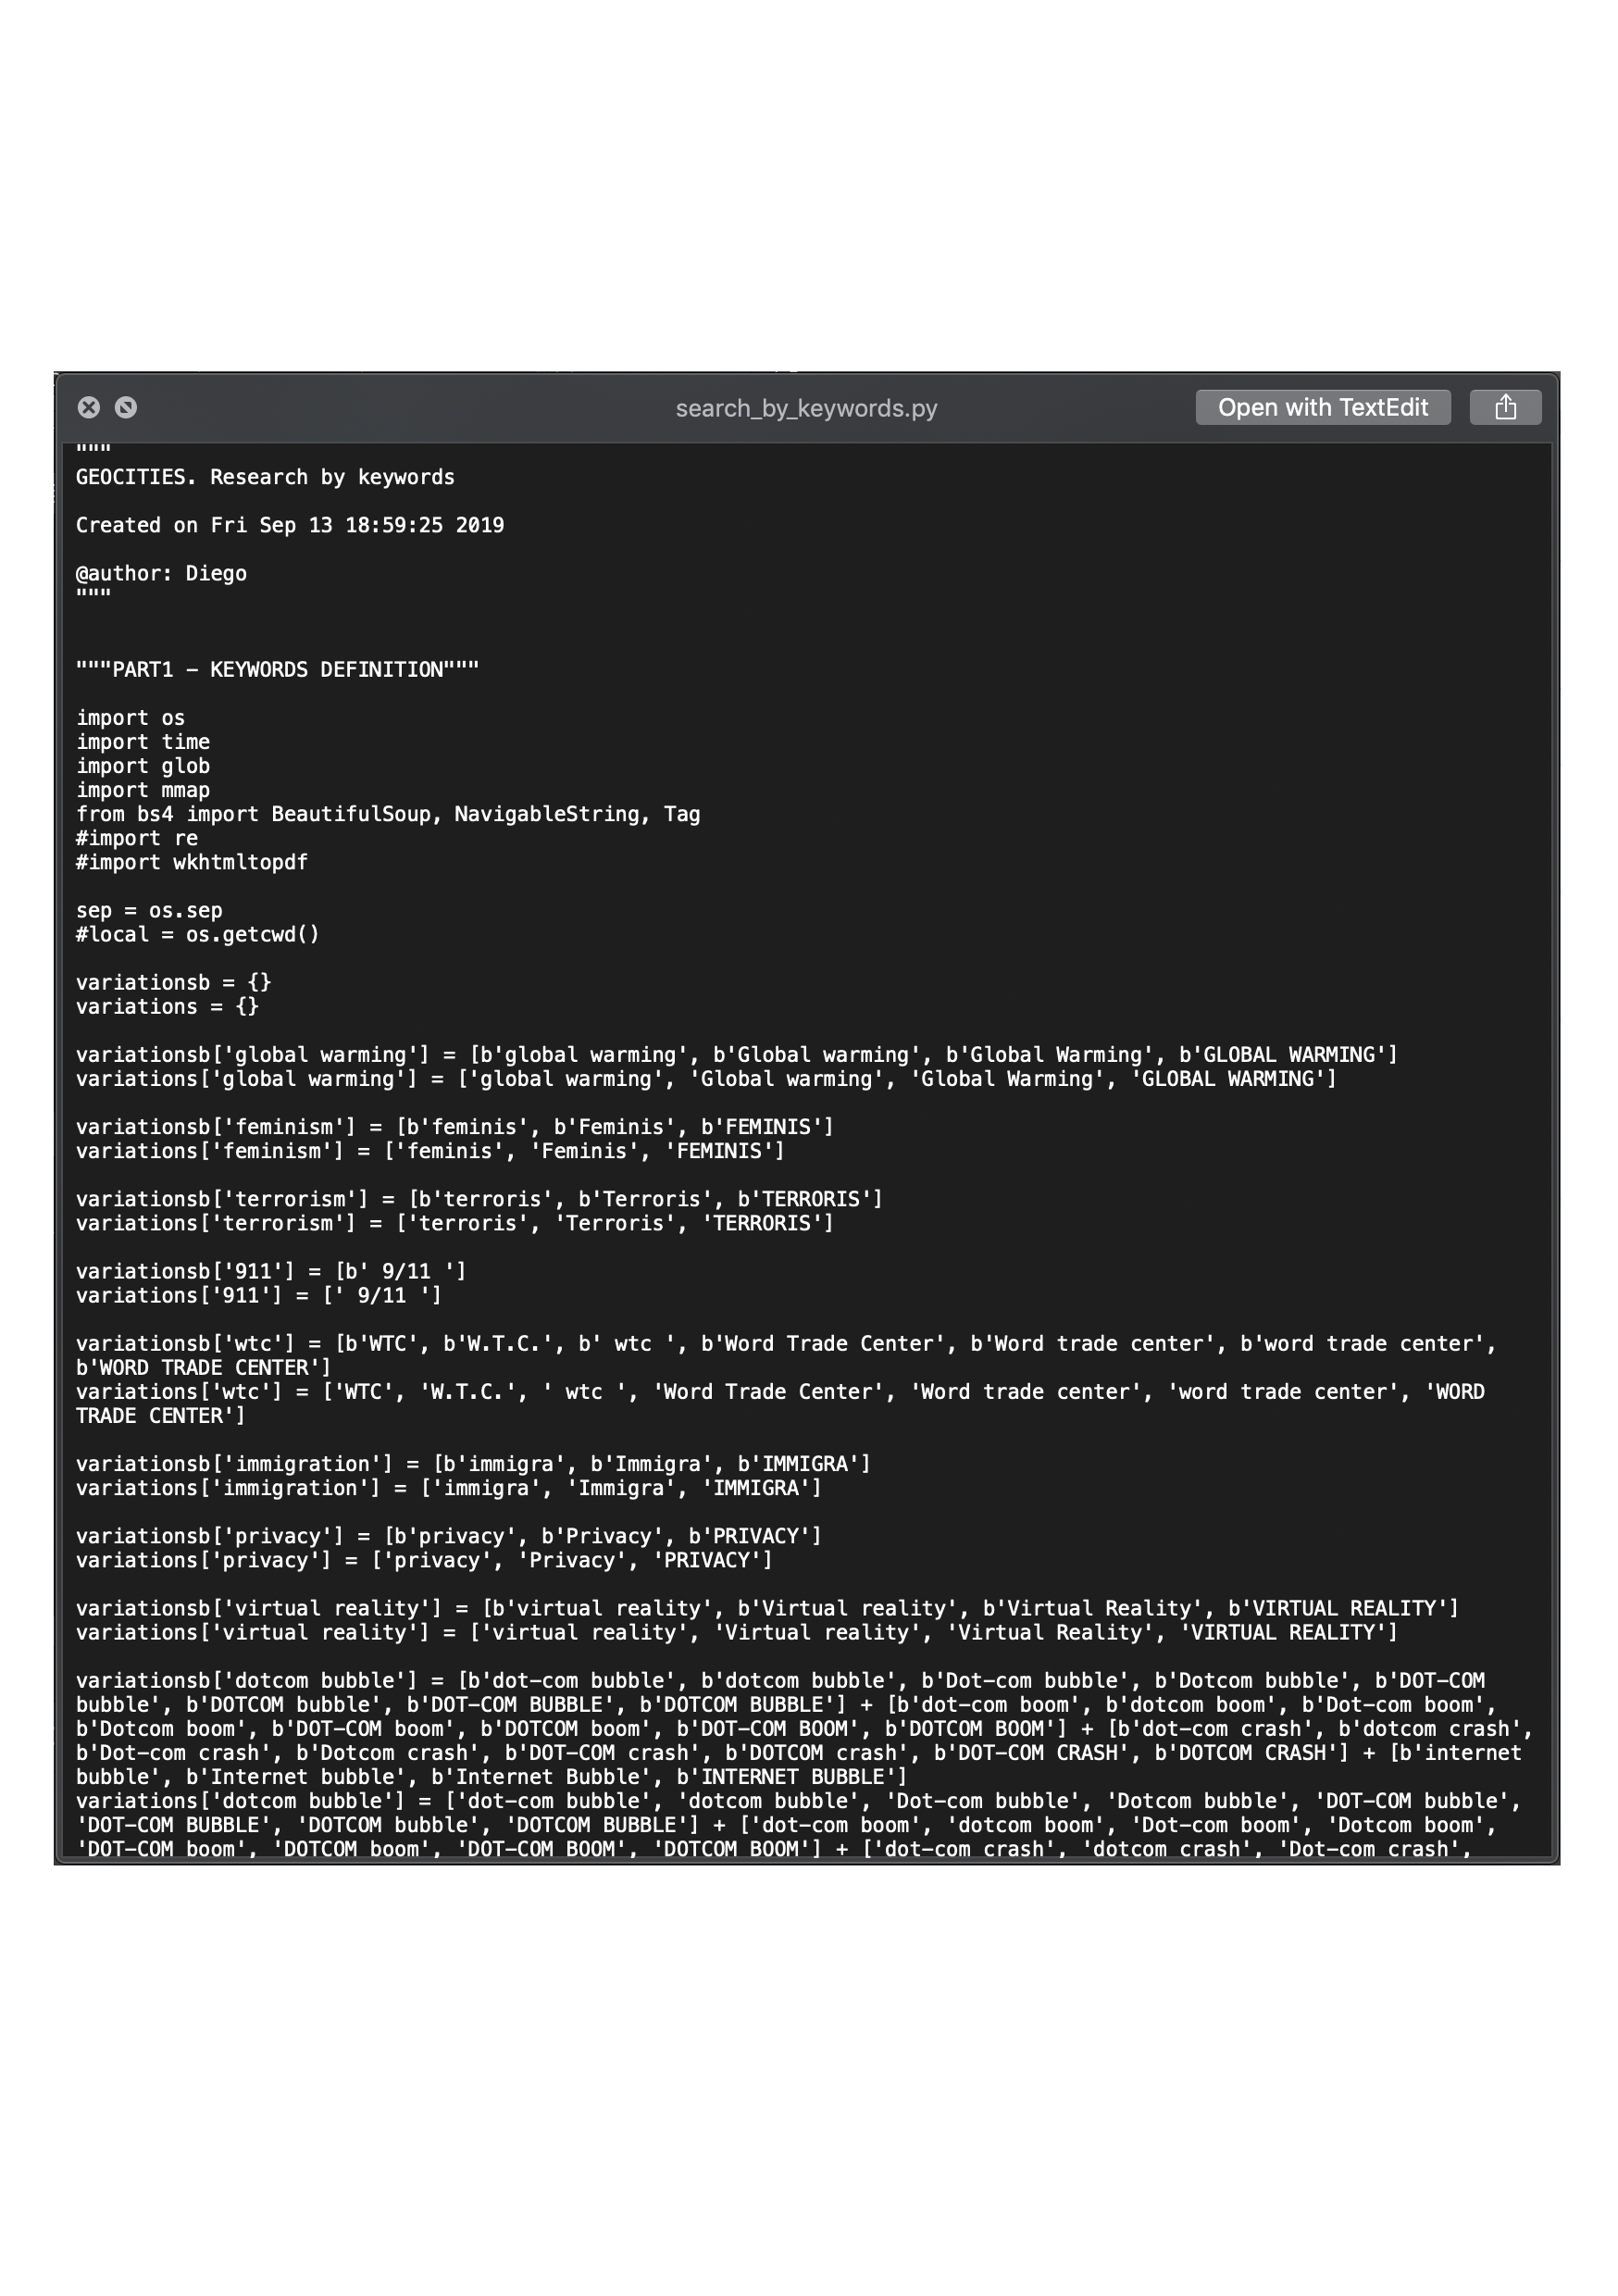1618x2296 pixels.
Task: Click the full-screen expand icon beside close
Action: [x=126, y=407]
